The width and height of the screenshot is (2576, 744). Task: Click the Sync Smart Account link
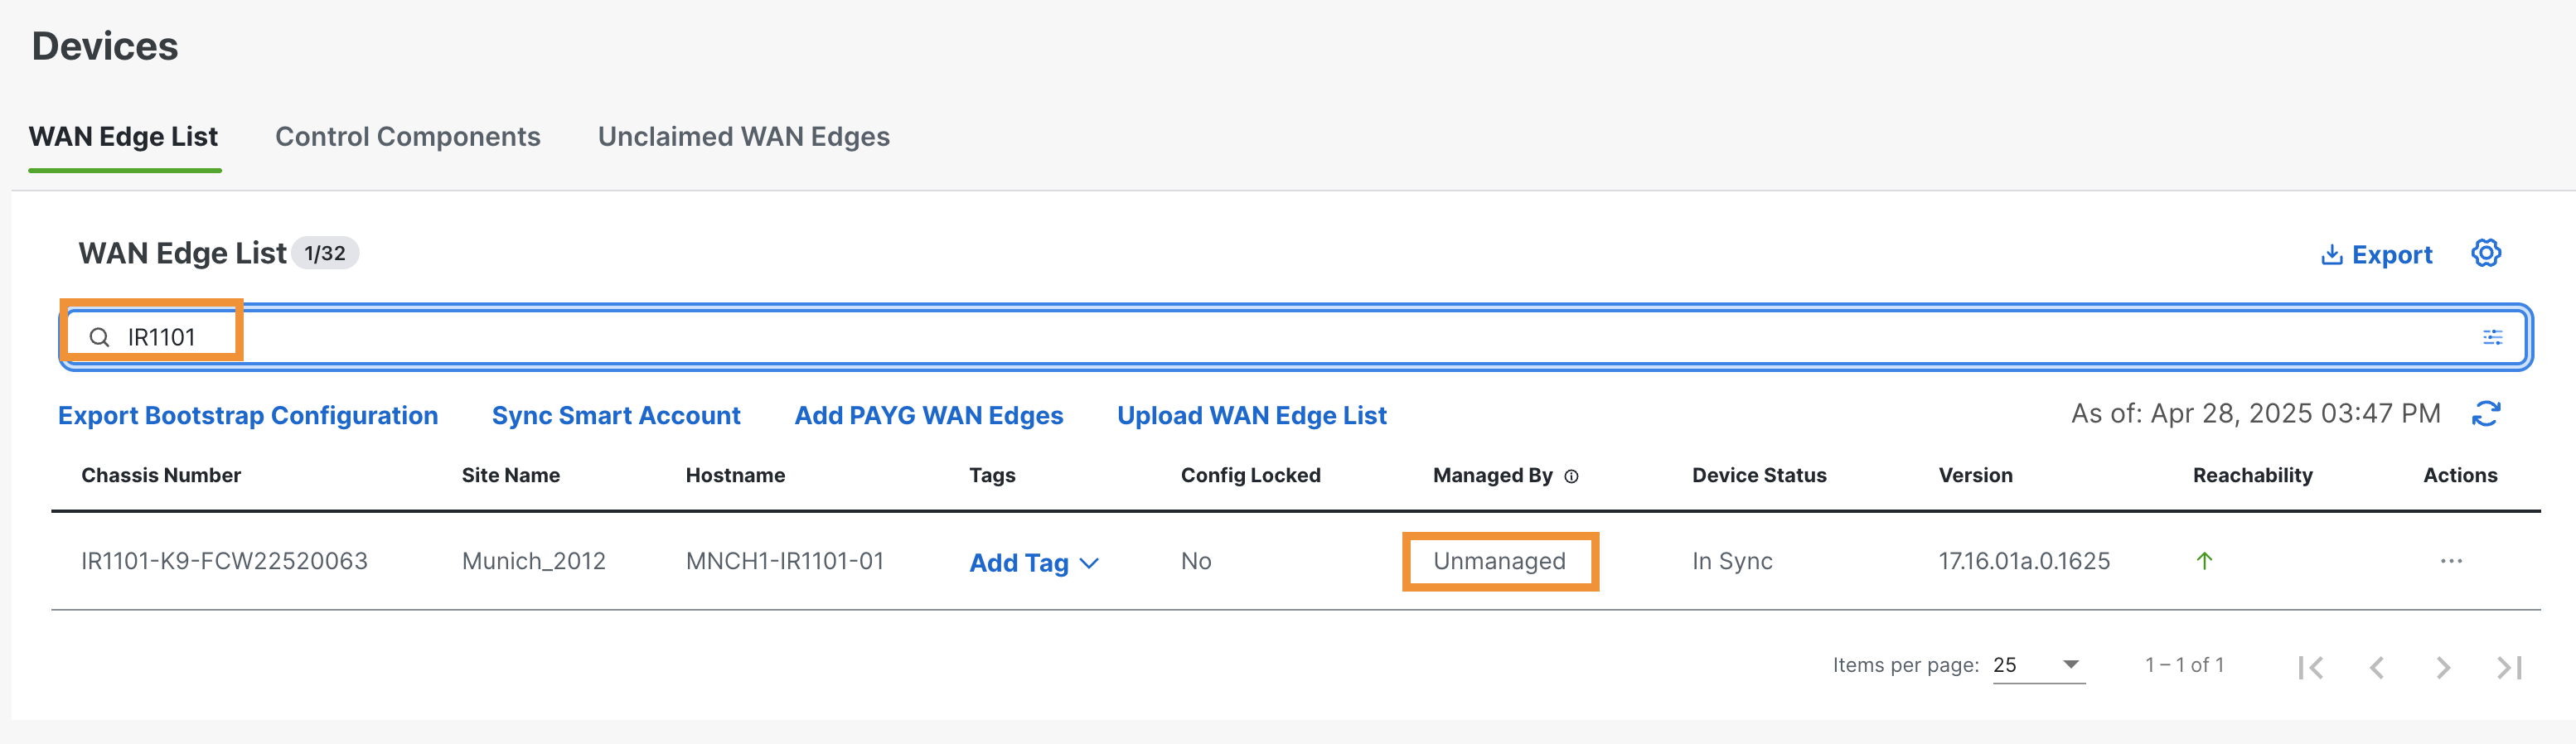click(x=616, y=415)
